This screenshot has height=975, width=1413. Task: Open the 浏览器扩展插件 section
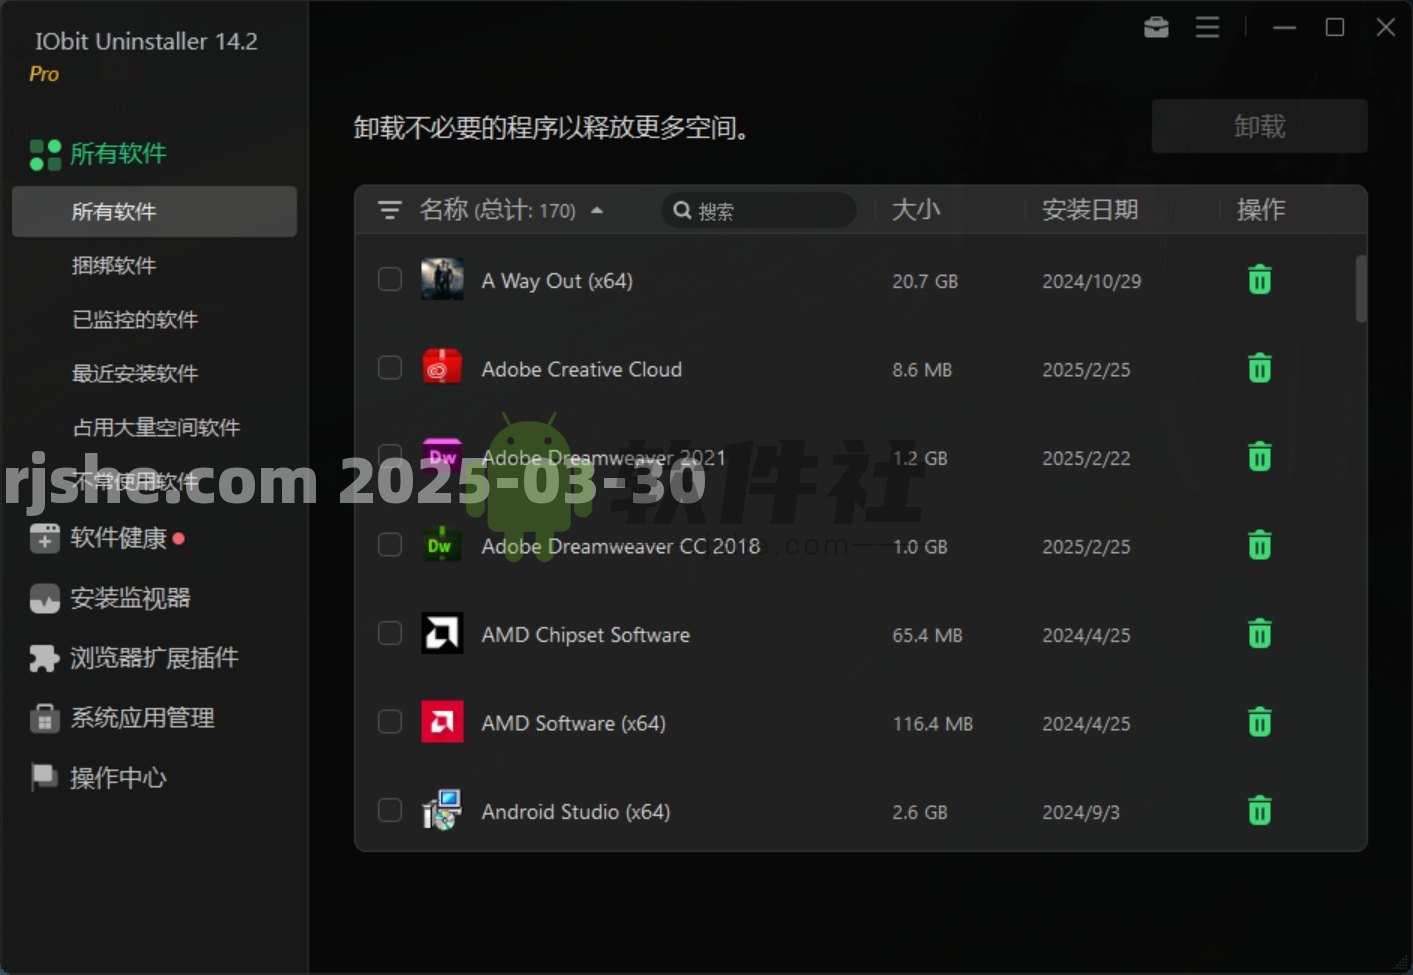154,658
